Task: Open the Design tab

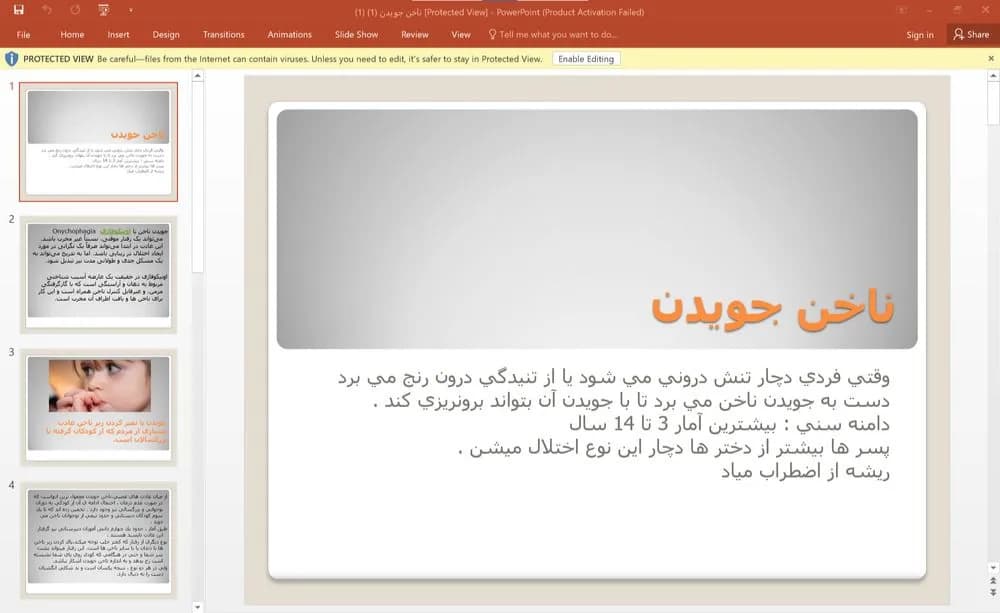Action: pos(166,34)
